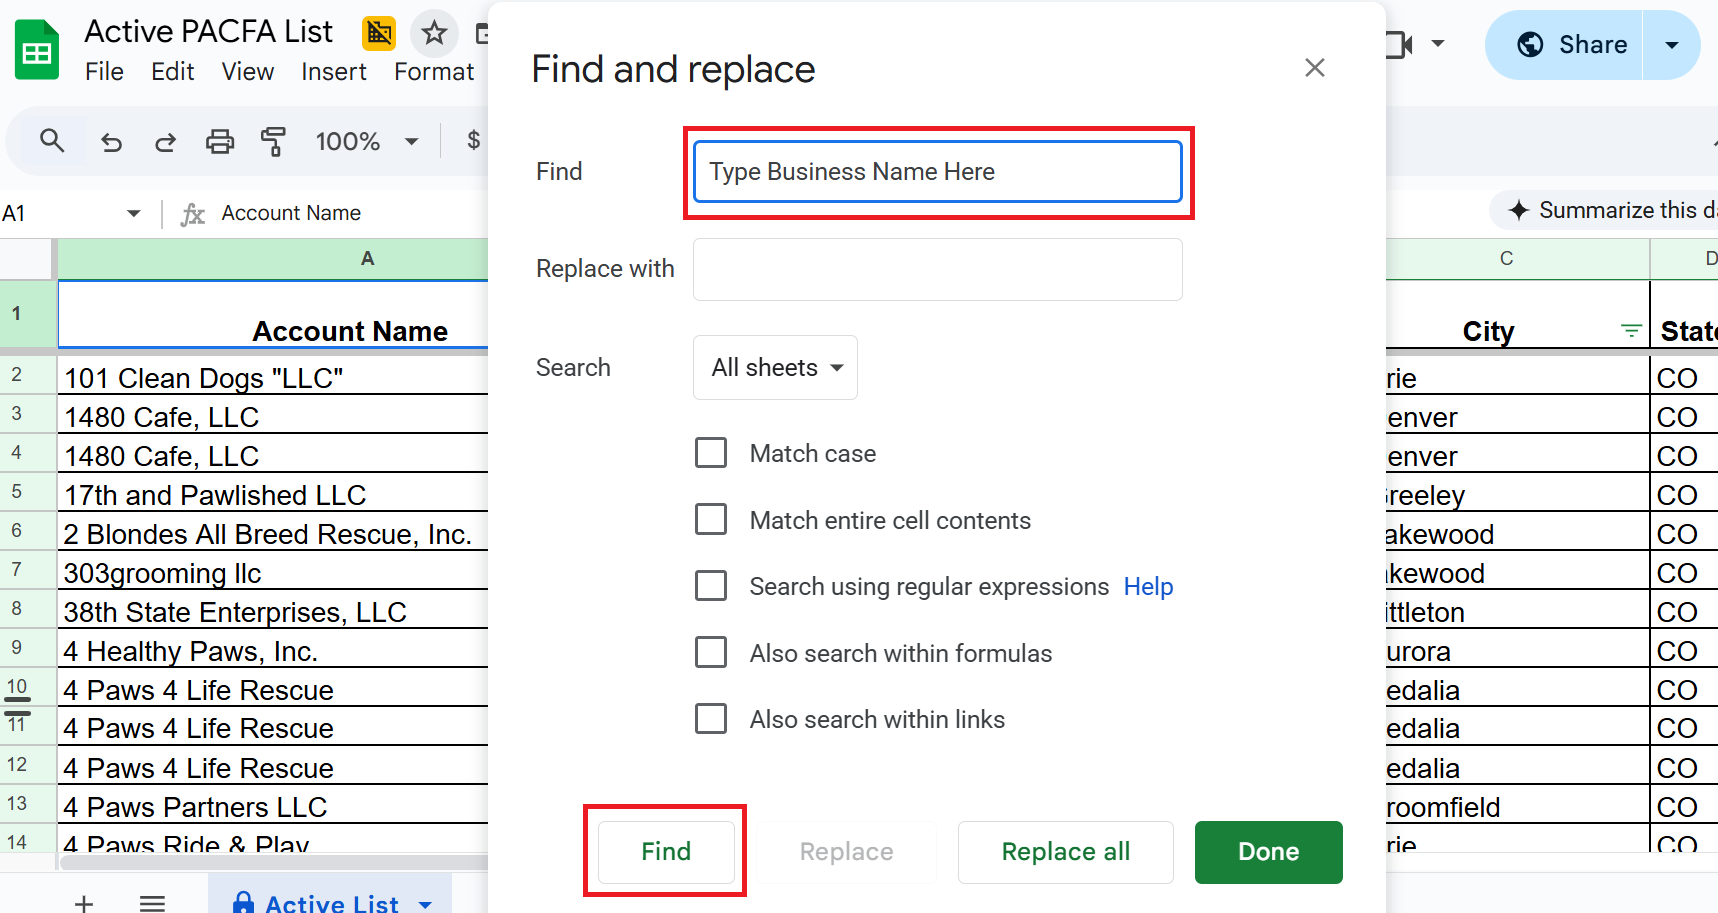Screen dimensions: 1718x913
Task: Enable Match case
Action: coord(711,452)
